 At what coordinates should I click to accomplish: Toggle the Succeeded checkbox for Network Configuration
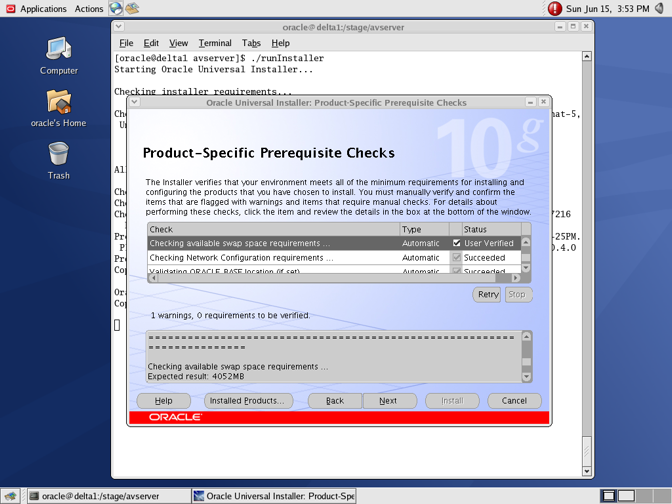pyautogui.click(x=456, y=258)
